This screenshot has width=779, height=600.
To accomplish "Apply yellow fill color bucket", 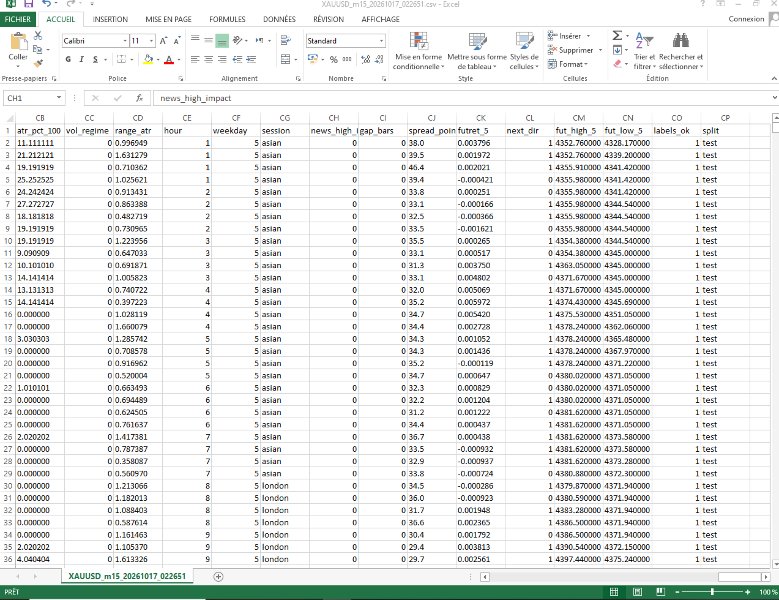I will (148, 59).
